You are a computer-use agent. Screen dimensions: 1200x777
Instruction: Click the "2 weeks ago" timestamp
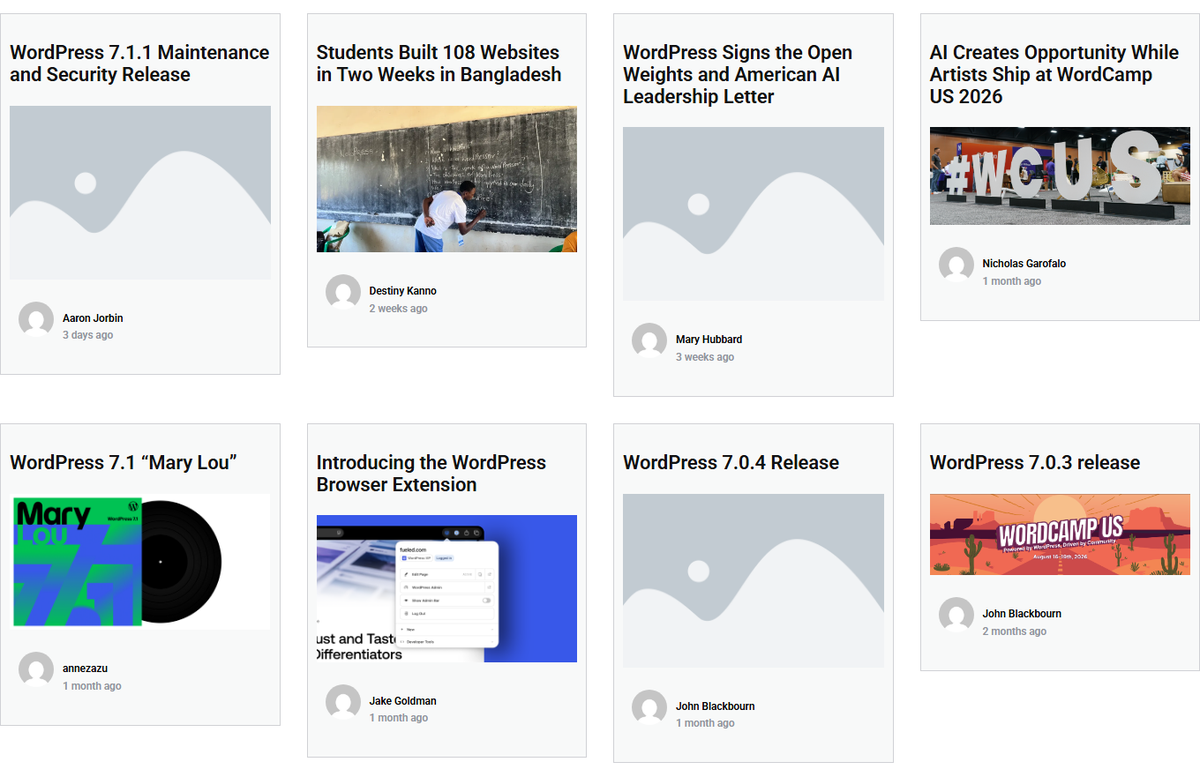pos(398,308)
